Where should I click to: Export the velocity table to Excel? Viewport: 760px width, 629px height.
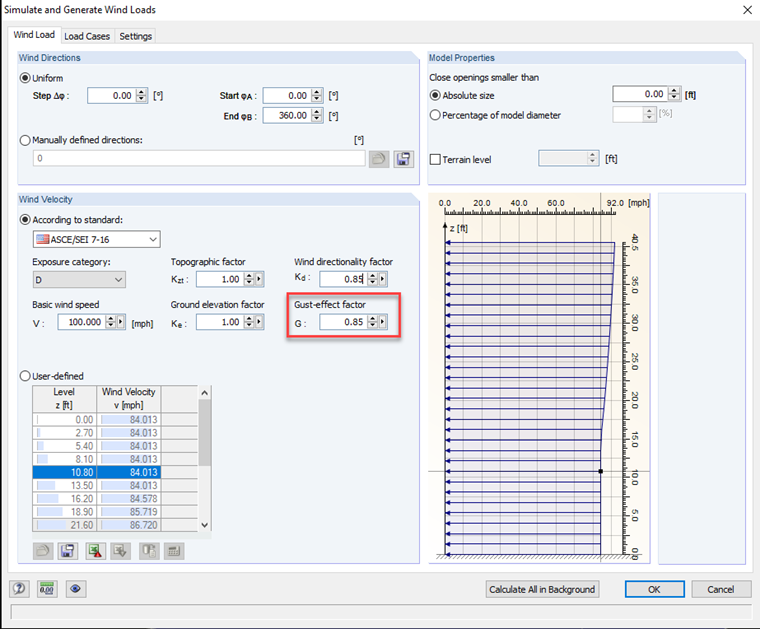(x=95, y=551)
